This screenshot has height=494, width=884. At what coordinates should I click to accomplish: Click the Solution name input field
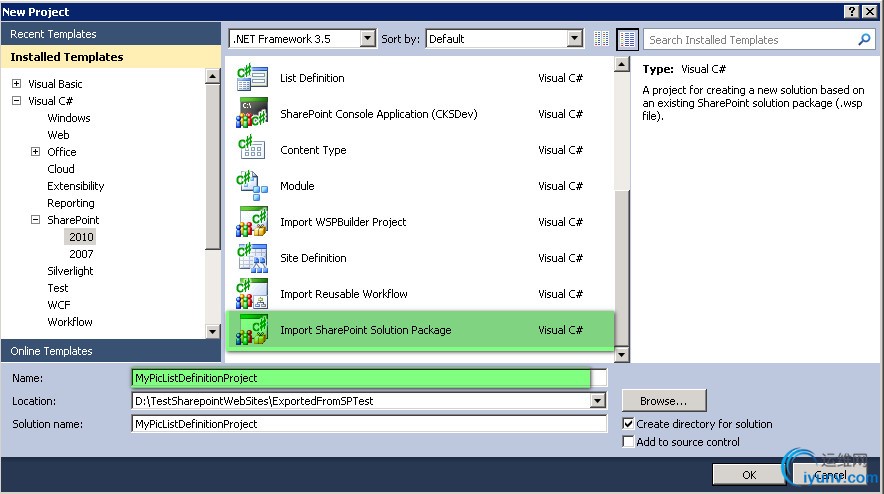pos(369,424)
